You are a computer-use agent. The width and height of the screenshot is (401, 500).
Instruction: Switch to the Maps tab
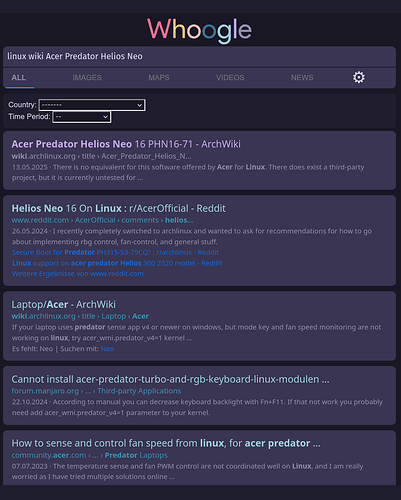[x=159, y=78]
